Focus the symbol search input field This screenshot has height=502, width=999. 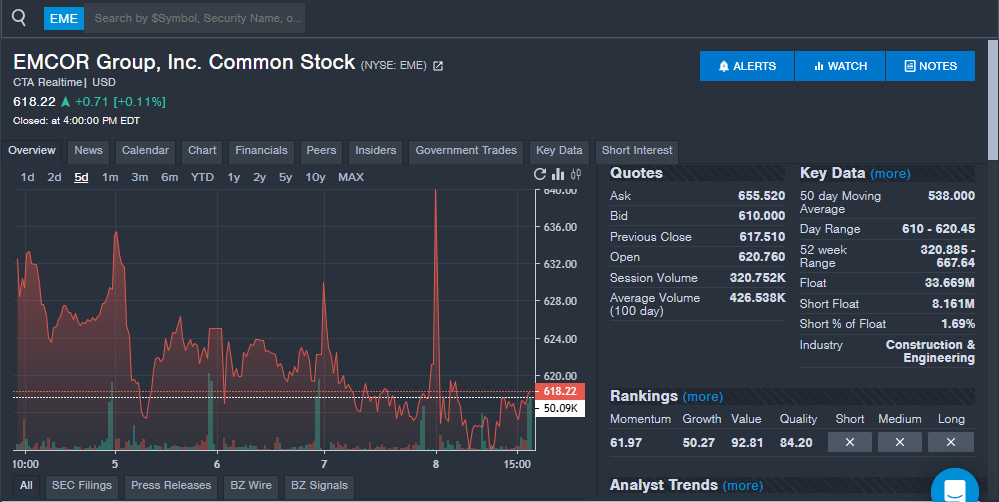point(194,18)
